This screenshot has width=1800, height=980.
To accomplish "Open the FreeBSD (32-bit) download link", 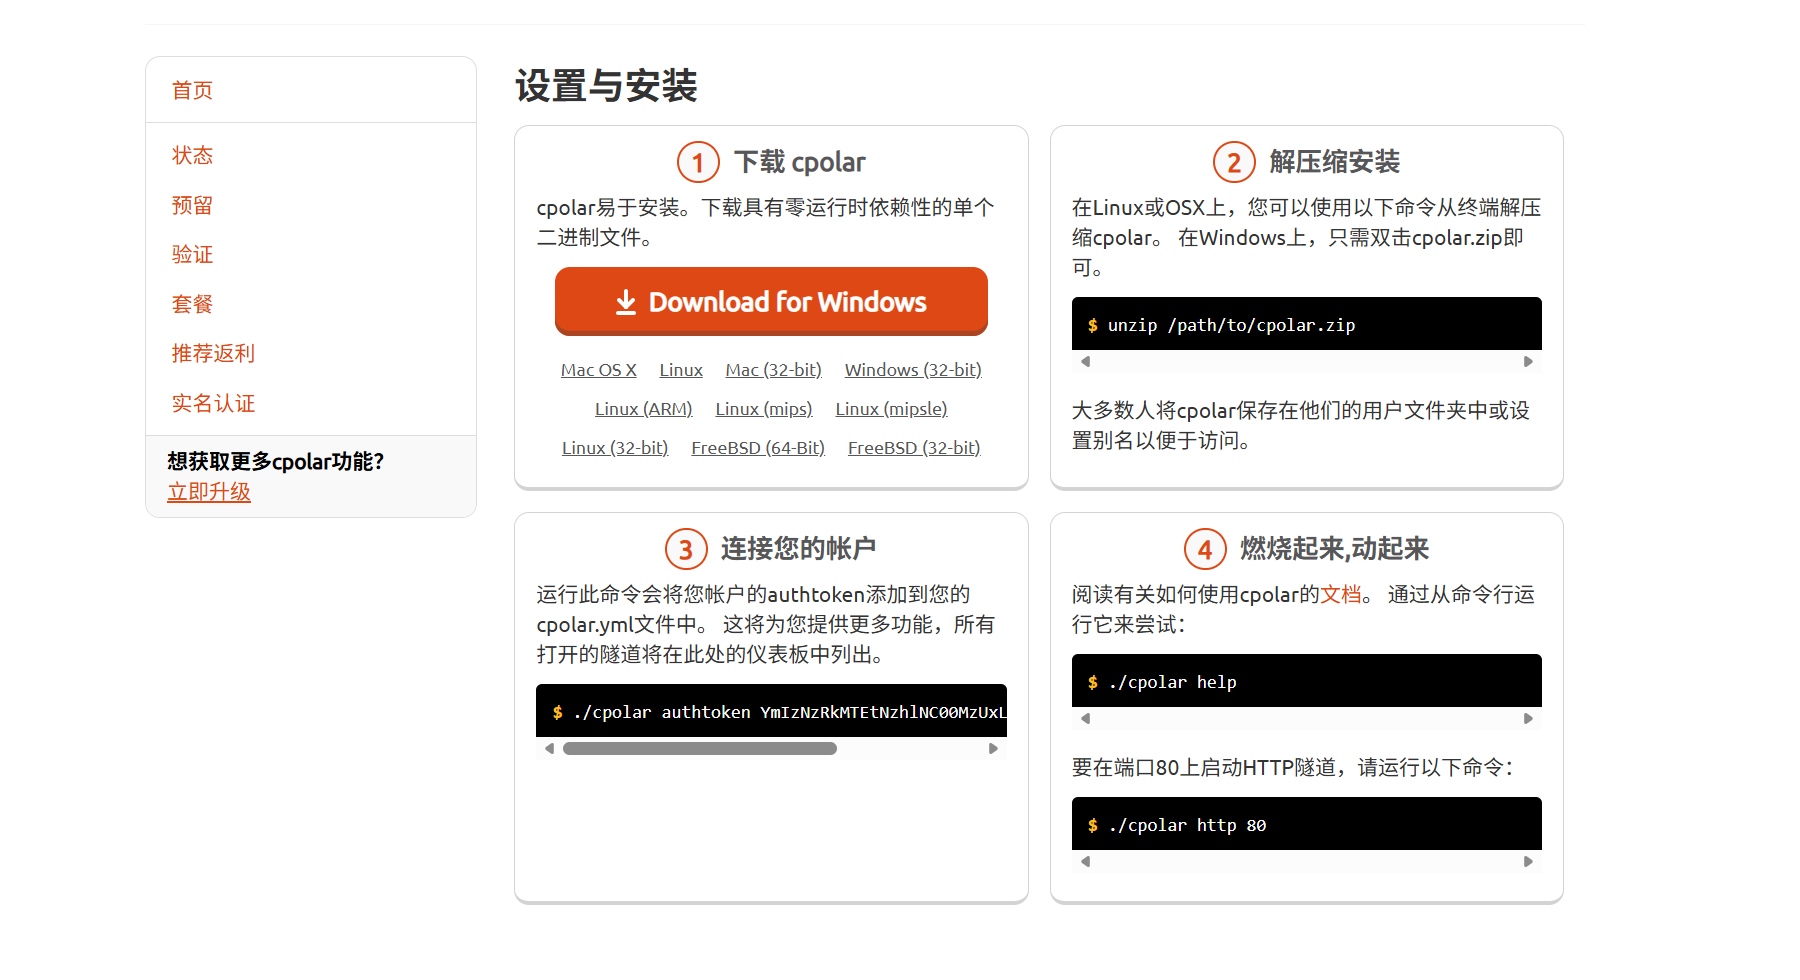I will [x=914, y=448].
